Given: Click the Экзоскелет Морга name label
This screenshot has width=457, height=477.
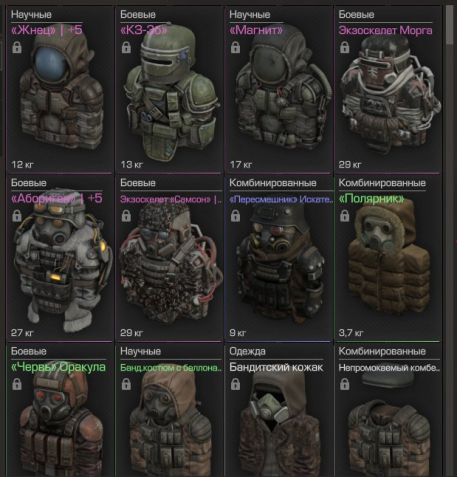Looking at the screenshot, I should [385, 30].
